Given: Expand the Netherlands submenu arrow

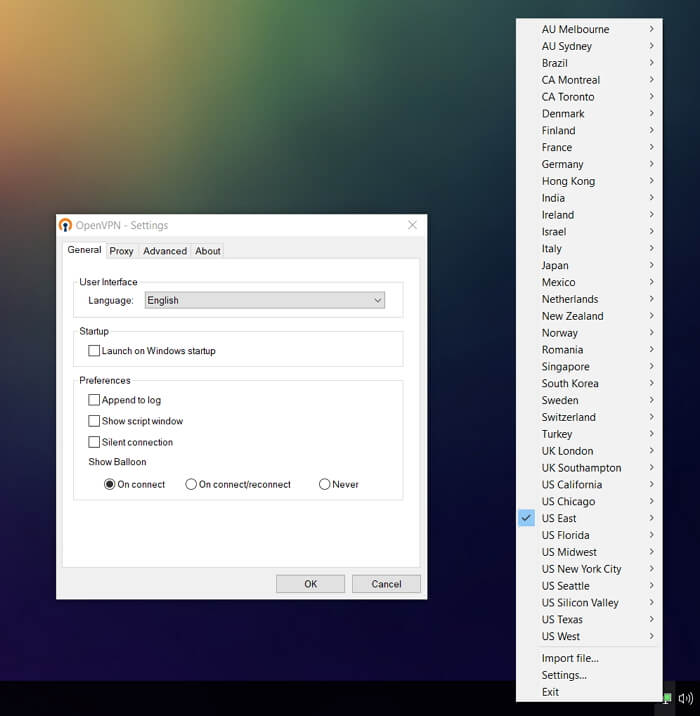Looking at the screenshot, I should (x=652, y=299).
